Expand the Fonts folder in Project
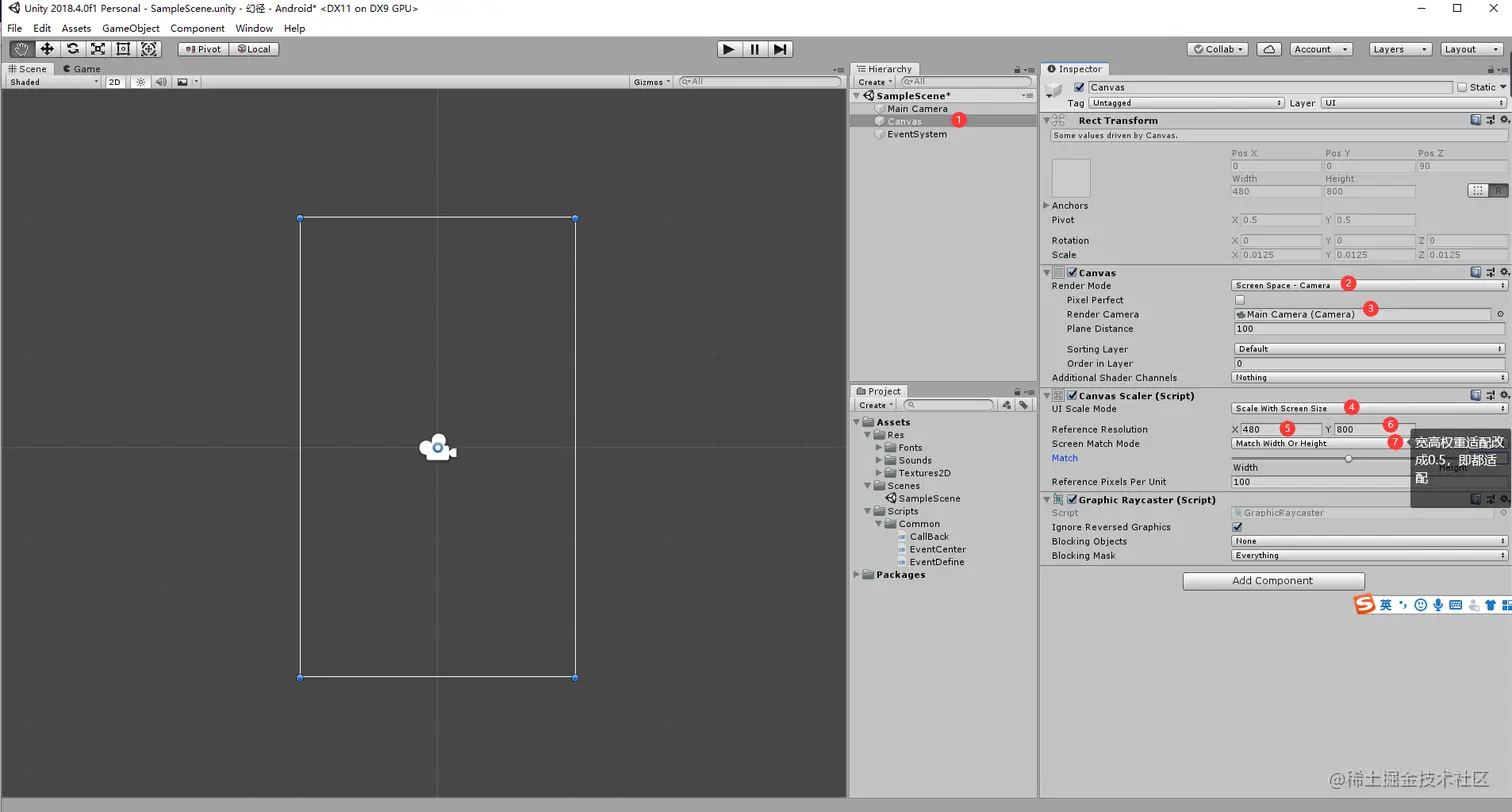1512x812 pixels. point(879,447)
